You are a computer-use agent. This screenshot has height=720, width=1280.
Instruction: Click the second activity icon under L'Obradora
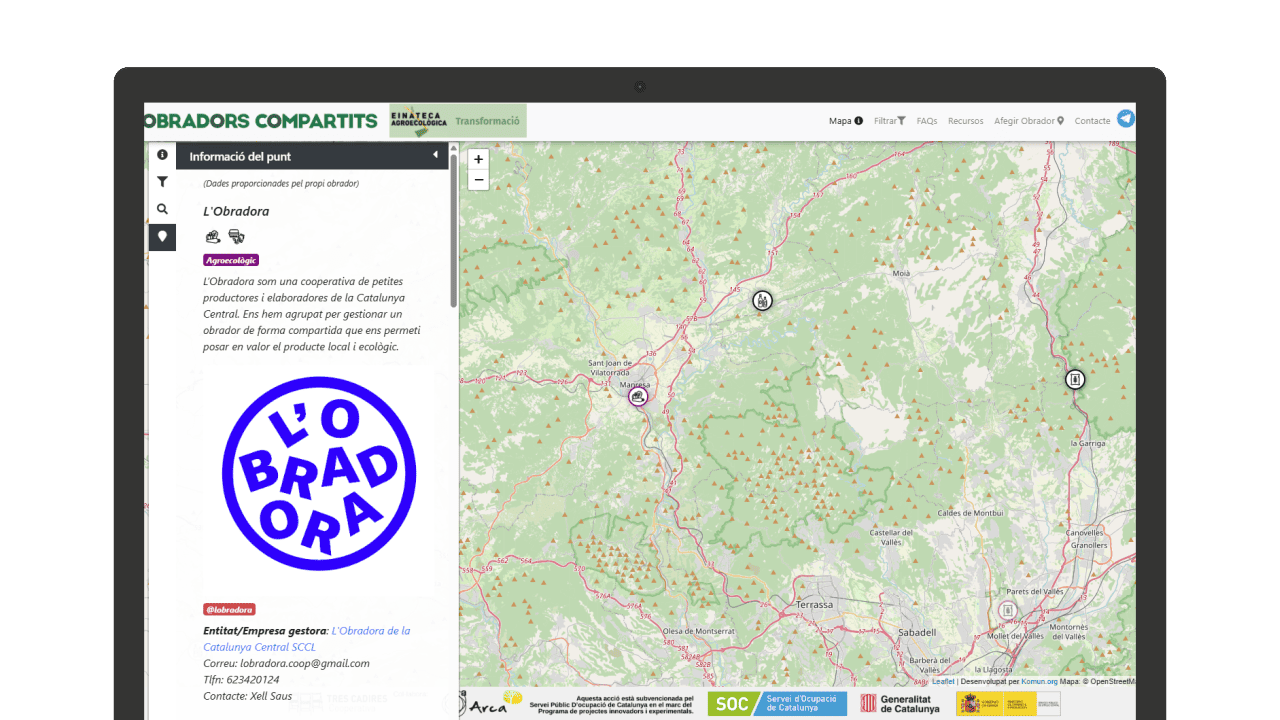[x=237, y=236]
